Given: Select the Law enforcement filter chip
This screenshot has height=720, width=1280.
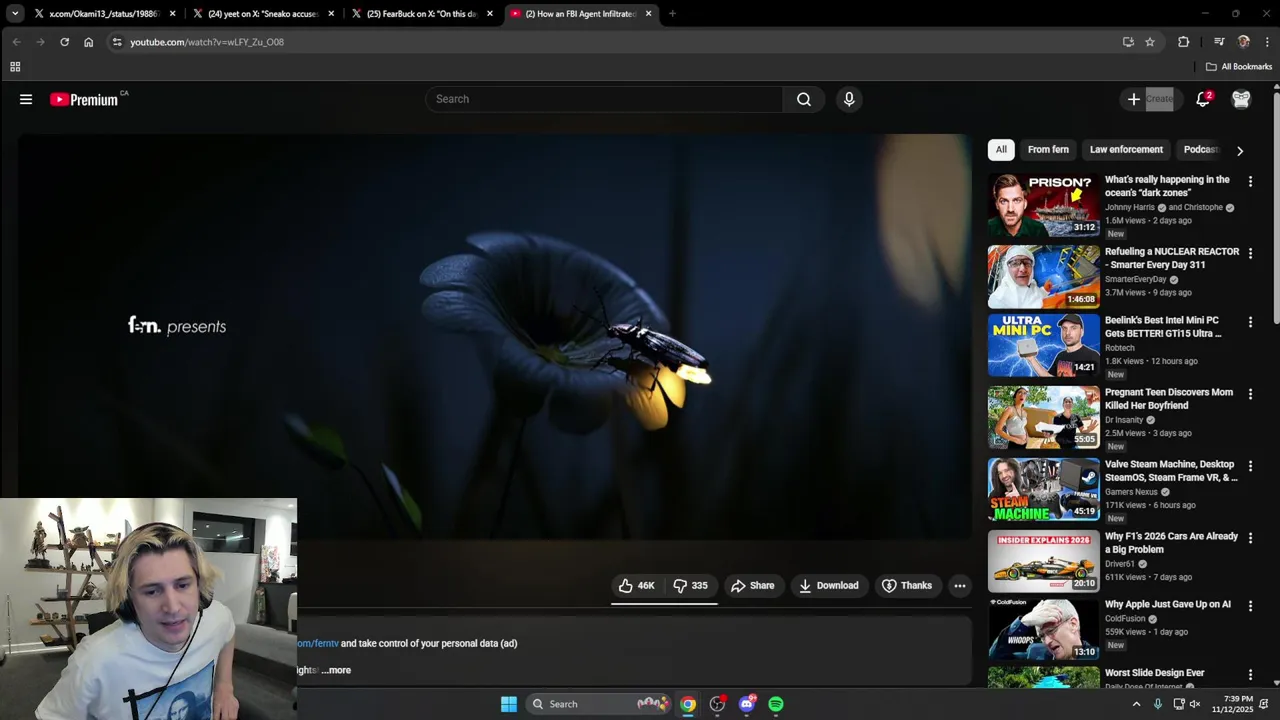Looking at the screenshot, I should pyautogui.click(x=1126, y=150).
